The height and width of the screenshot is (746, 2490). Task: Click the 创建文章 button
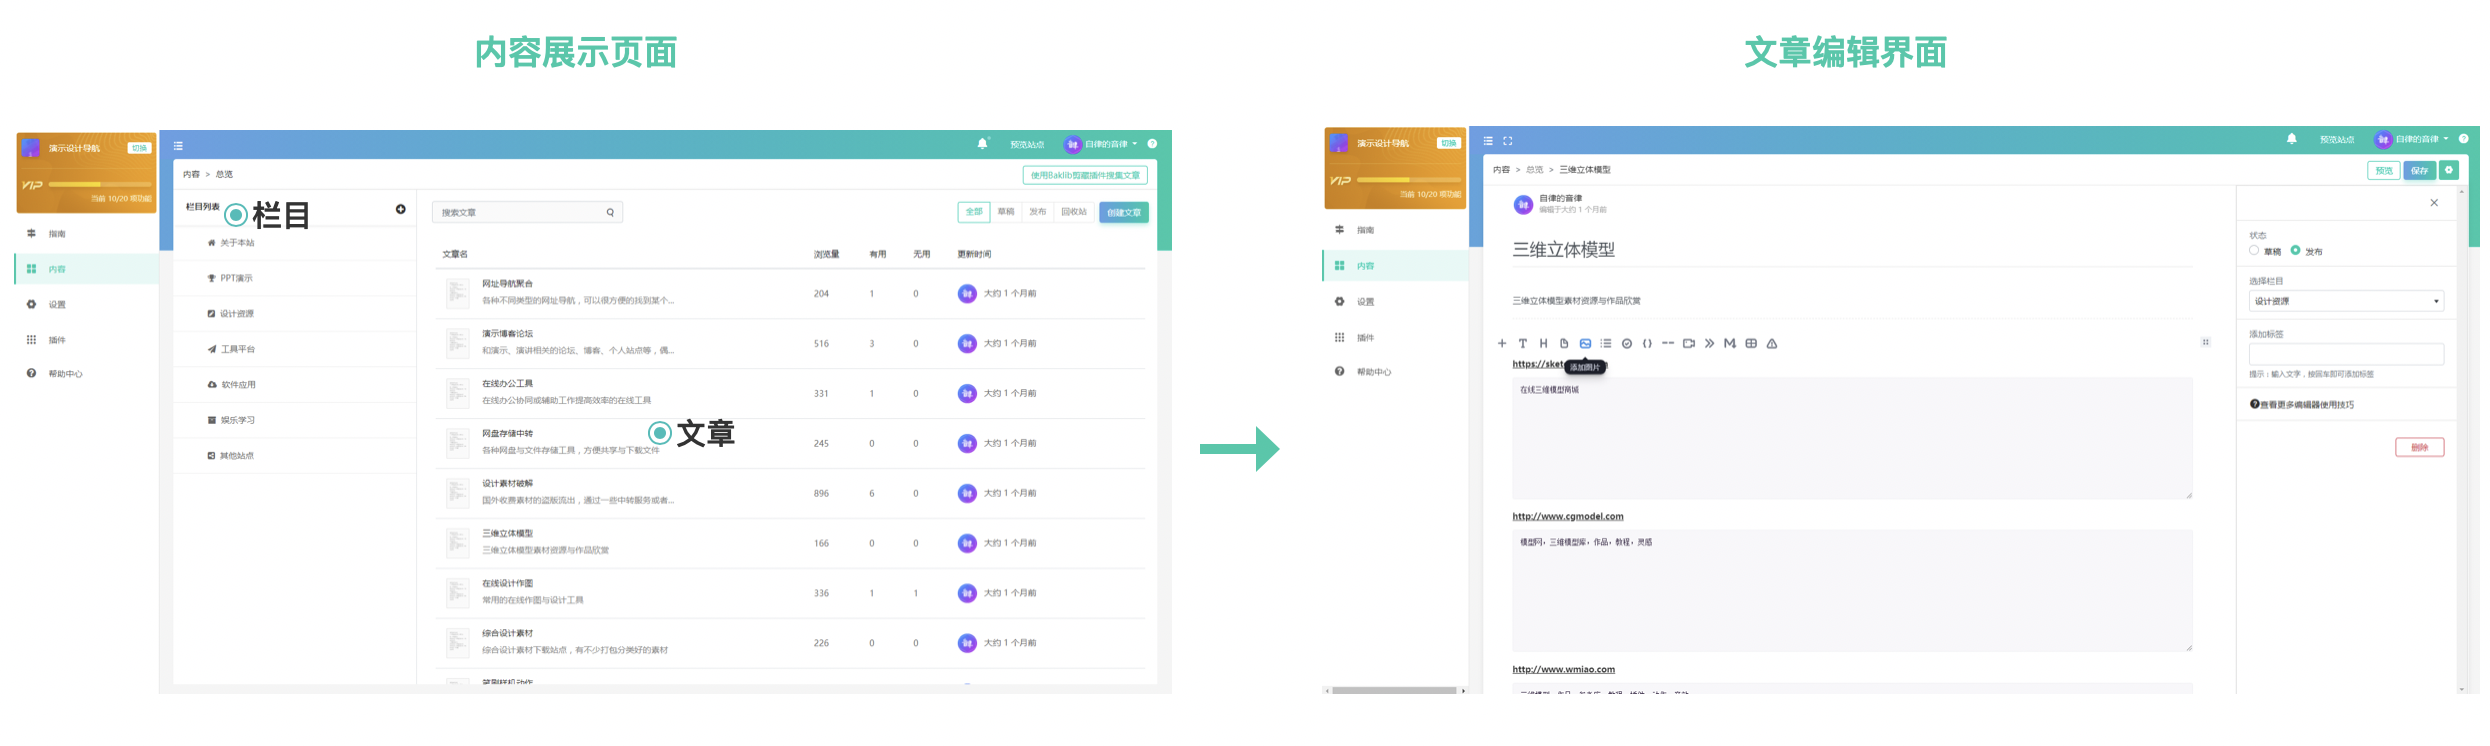(1124, 212)
